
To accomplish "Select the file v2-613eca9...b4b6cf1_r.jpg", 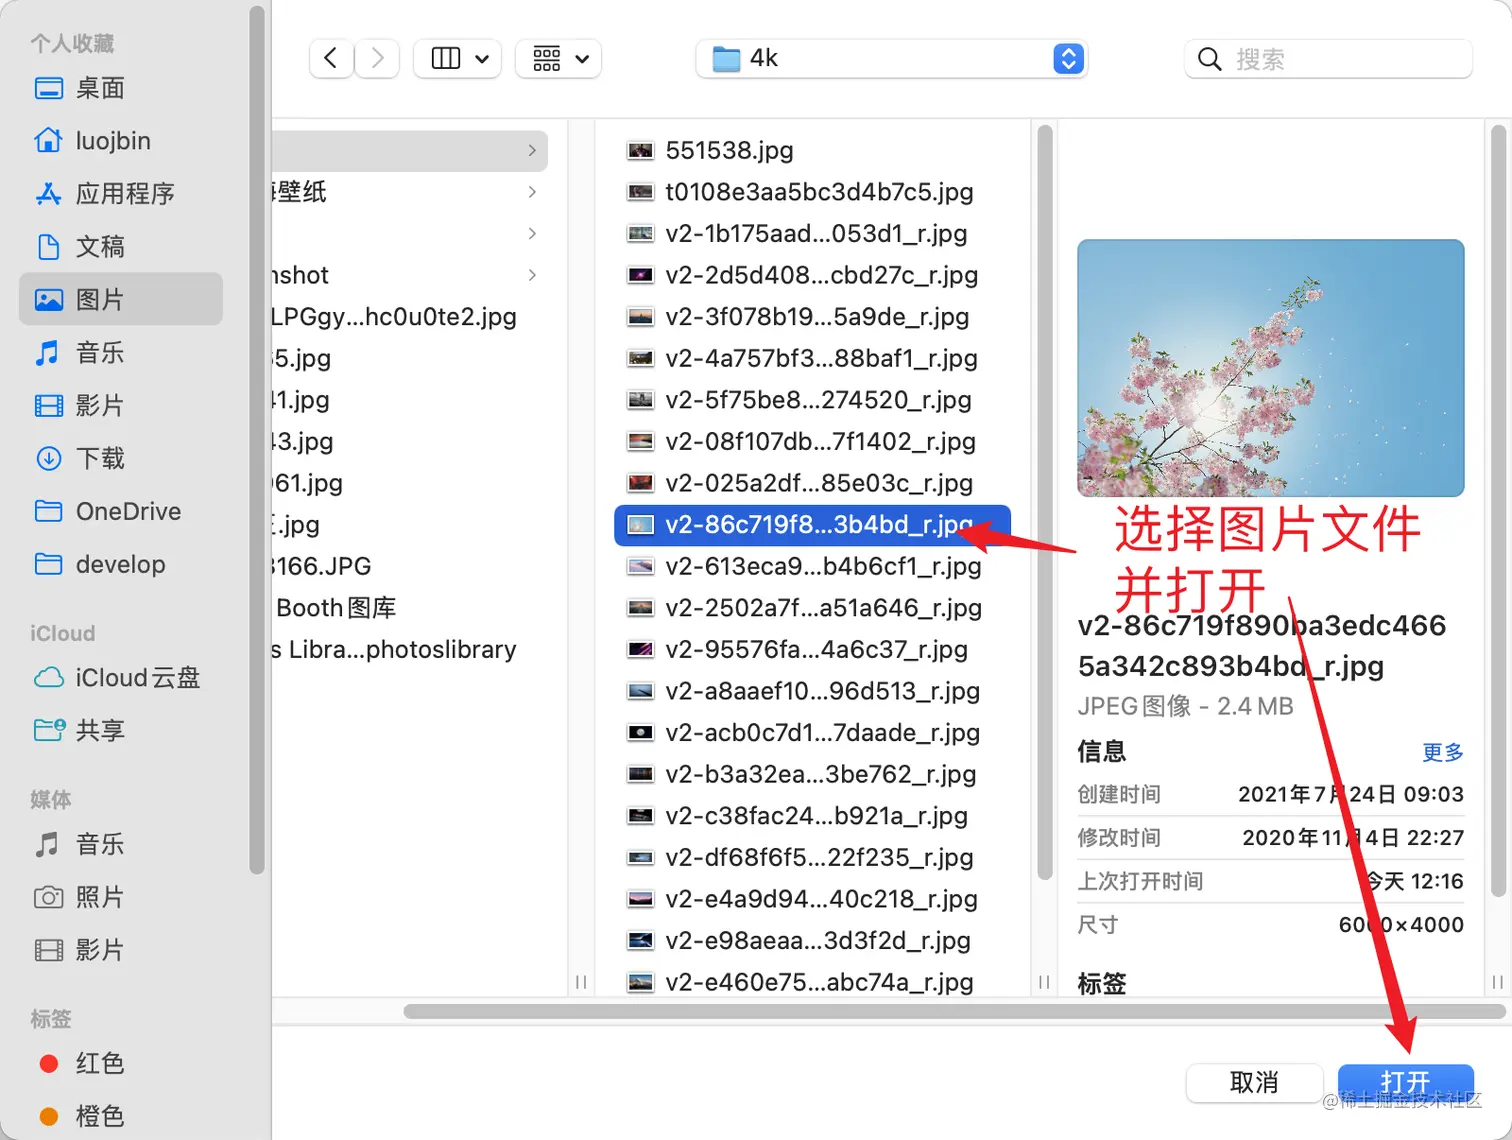I will tap(820, 566).
